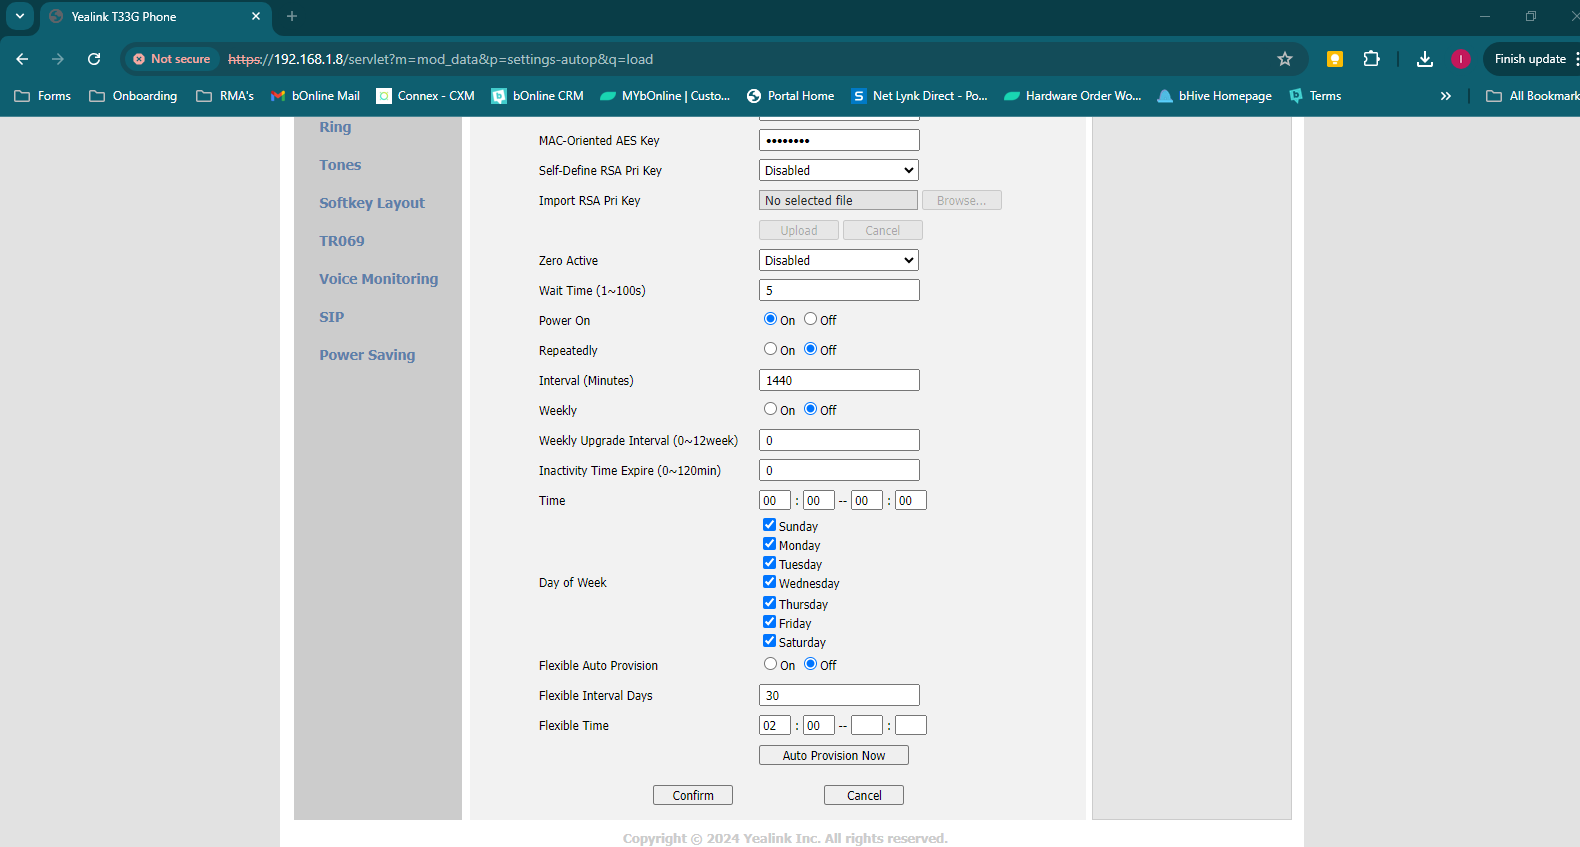Expand the Zero Active dropdown
1580x847 pixels.
point(838,260)
